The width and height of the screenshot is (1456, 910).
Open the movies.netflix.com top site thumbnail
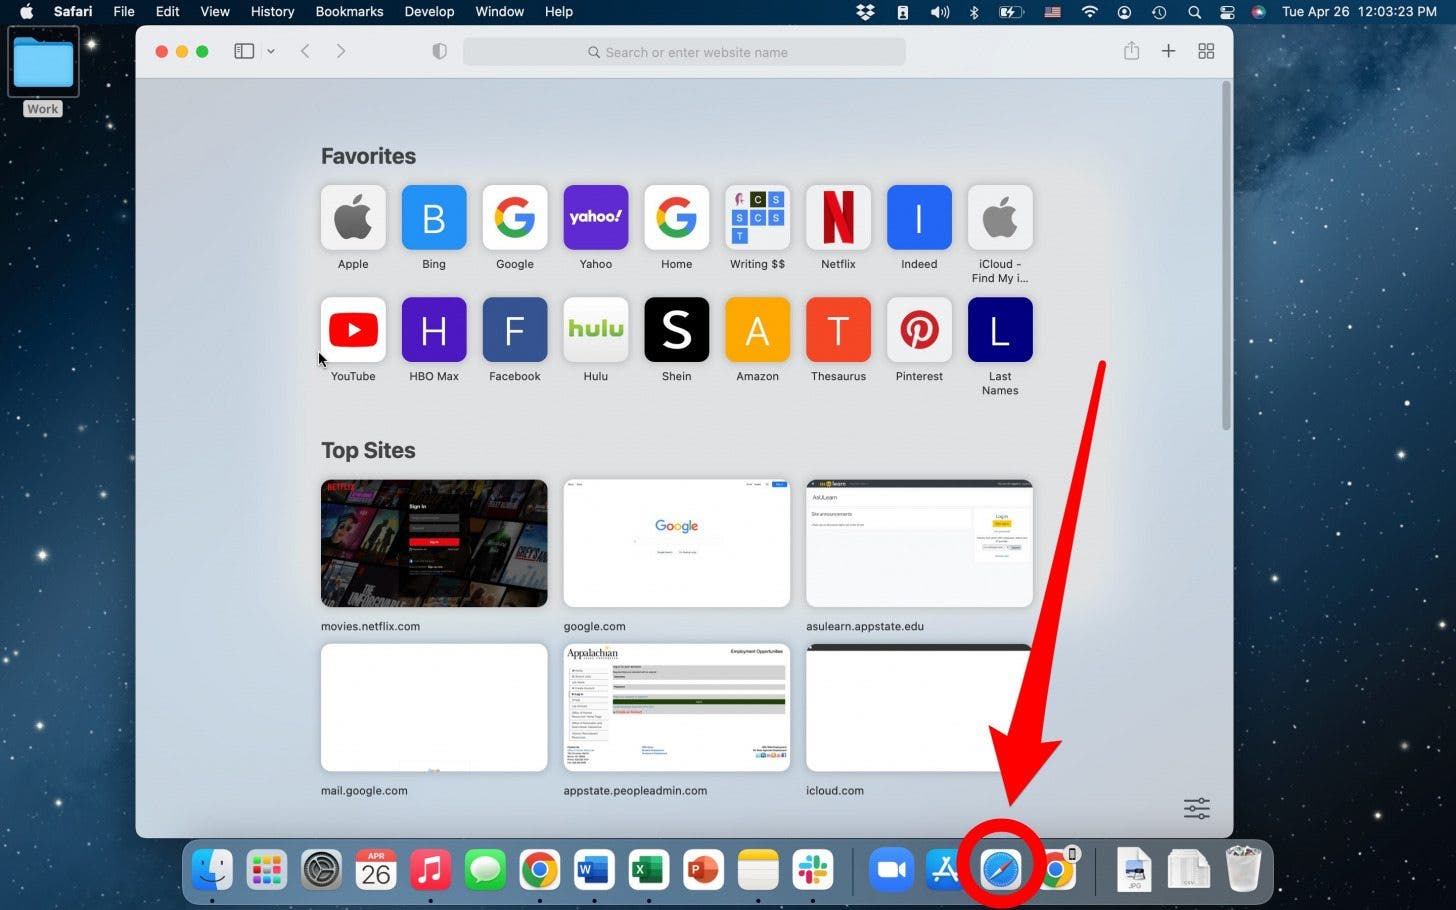pos(434,543)
